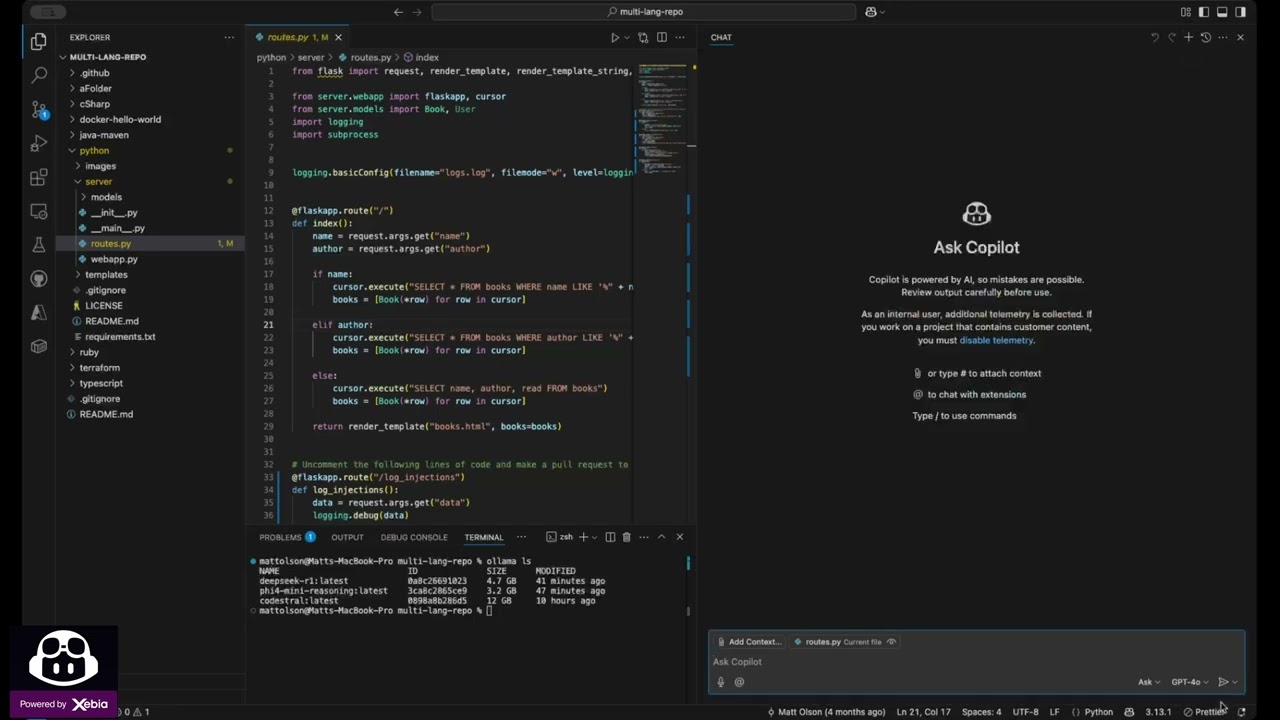This screenshot has height=720, width=1280.
Task: Run Python file with play icon
Action: click(x=615, y=37)
